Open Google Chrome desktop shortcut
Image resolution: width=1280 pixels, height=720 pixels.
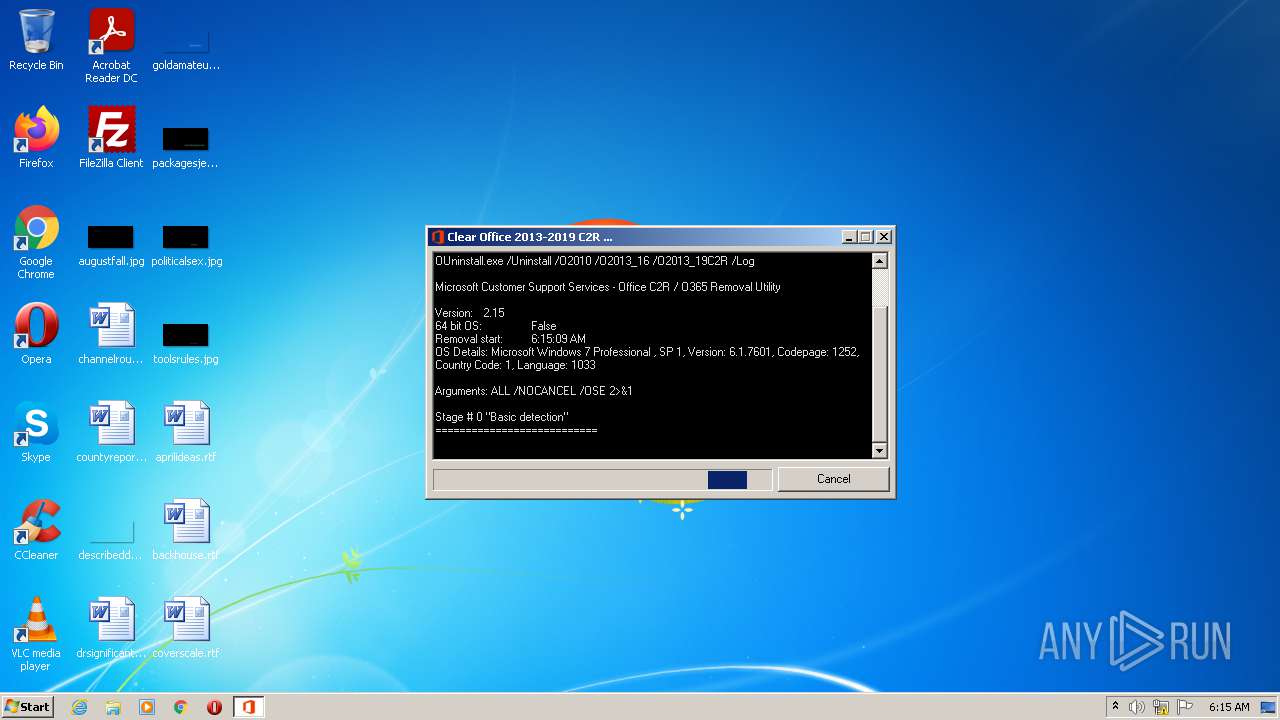pos(36,242)
